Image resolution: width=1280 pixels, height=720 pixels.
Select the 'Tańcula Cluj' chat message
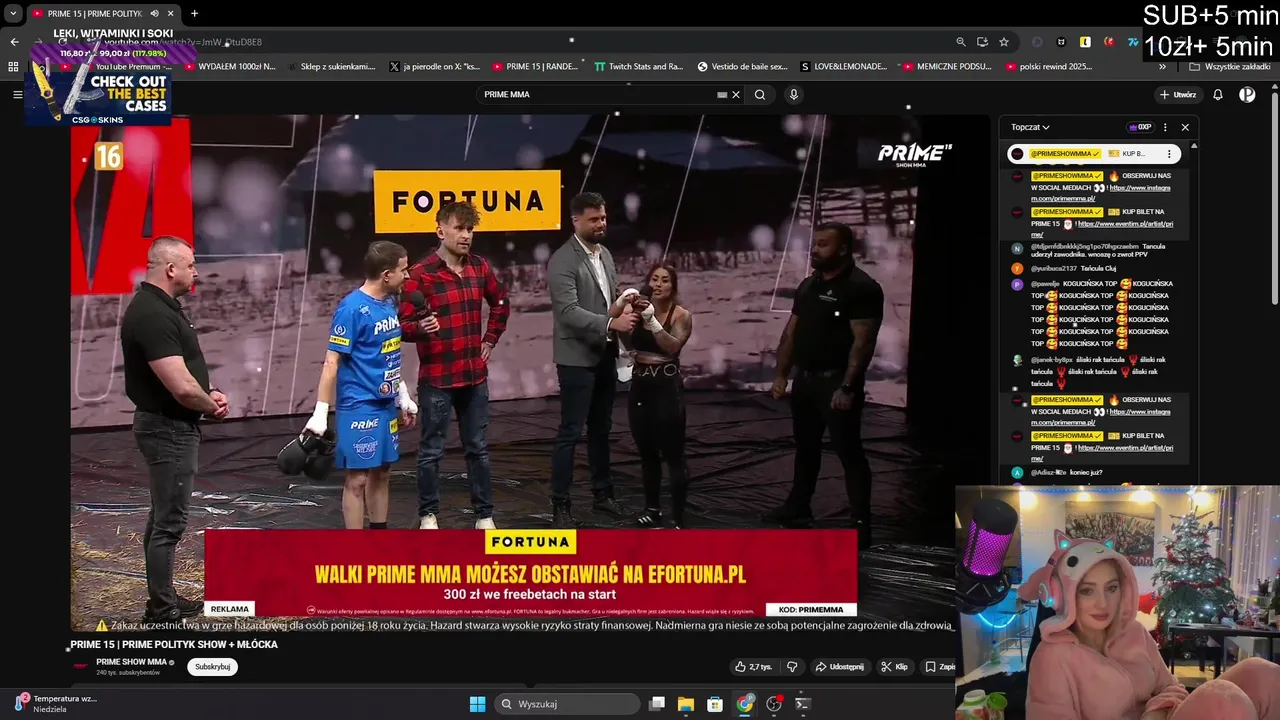click(1098, 268)
